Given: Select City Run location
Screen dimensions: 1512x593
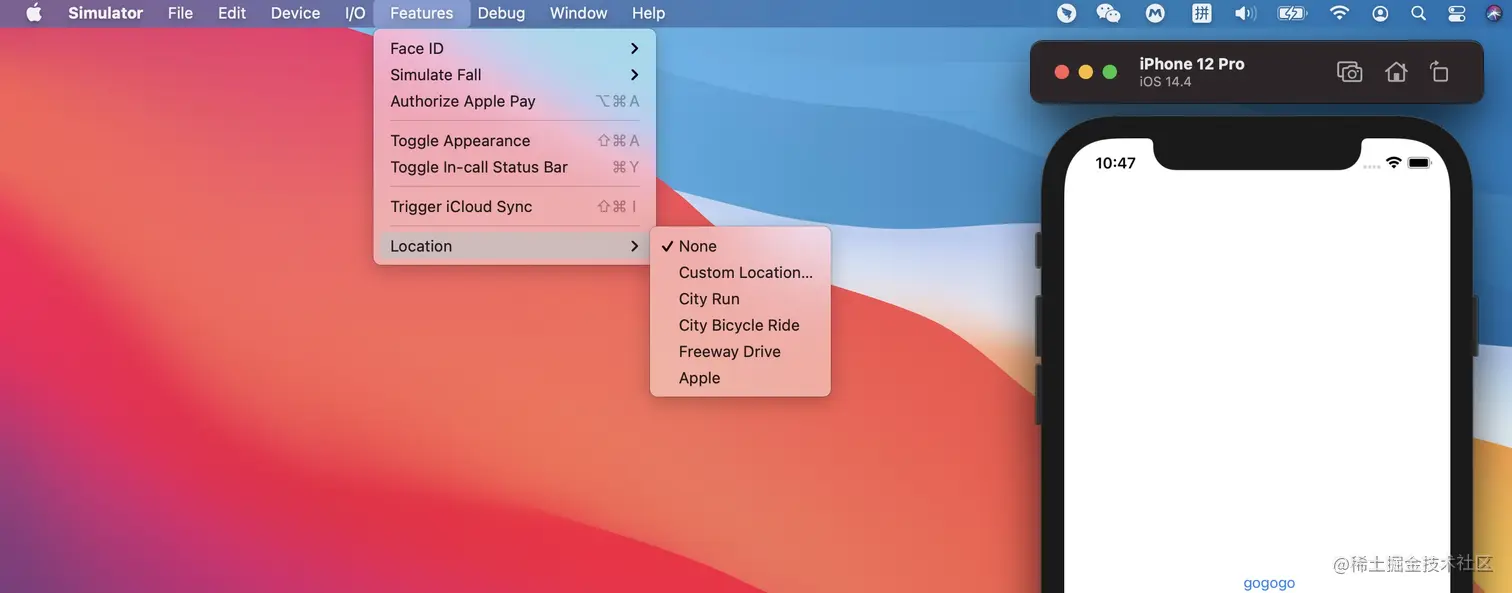Looking at the screenshot, I should point(740,299).
